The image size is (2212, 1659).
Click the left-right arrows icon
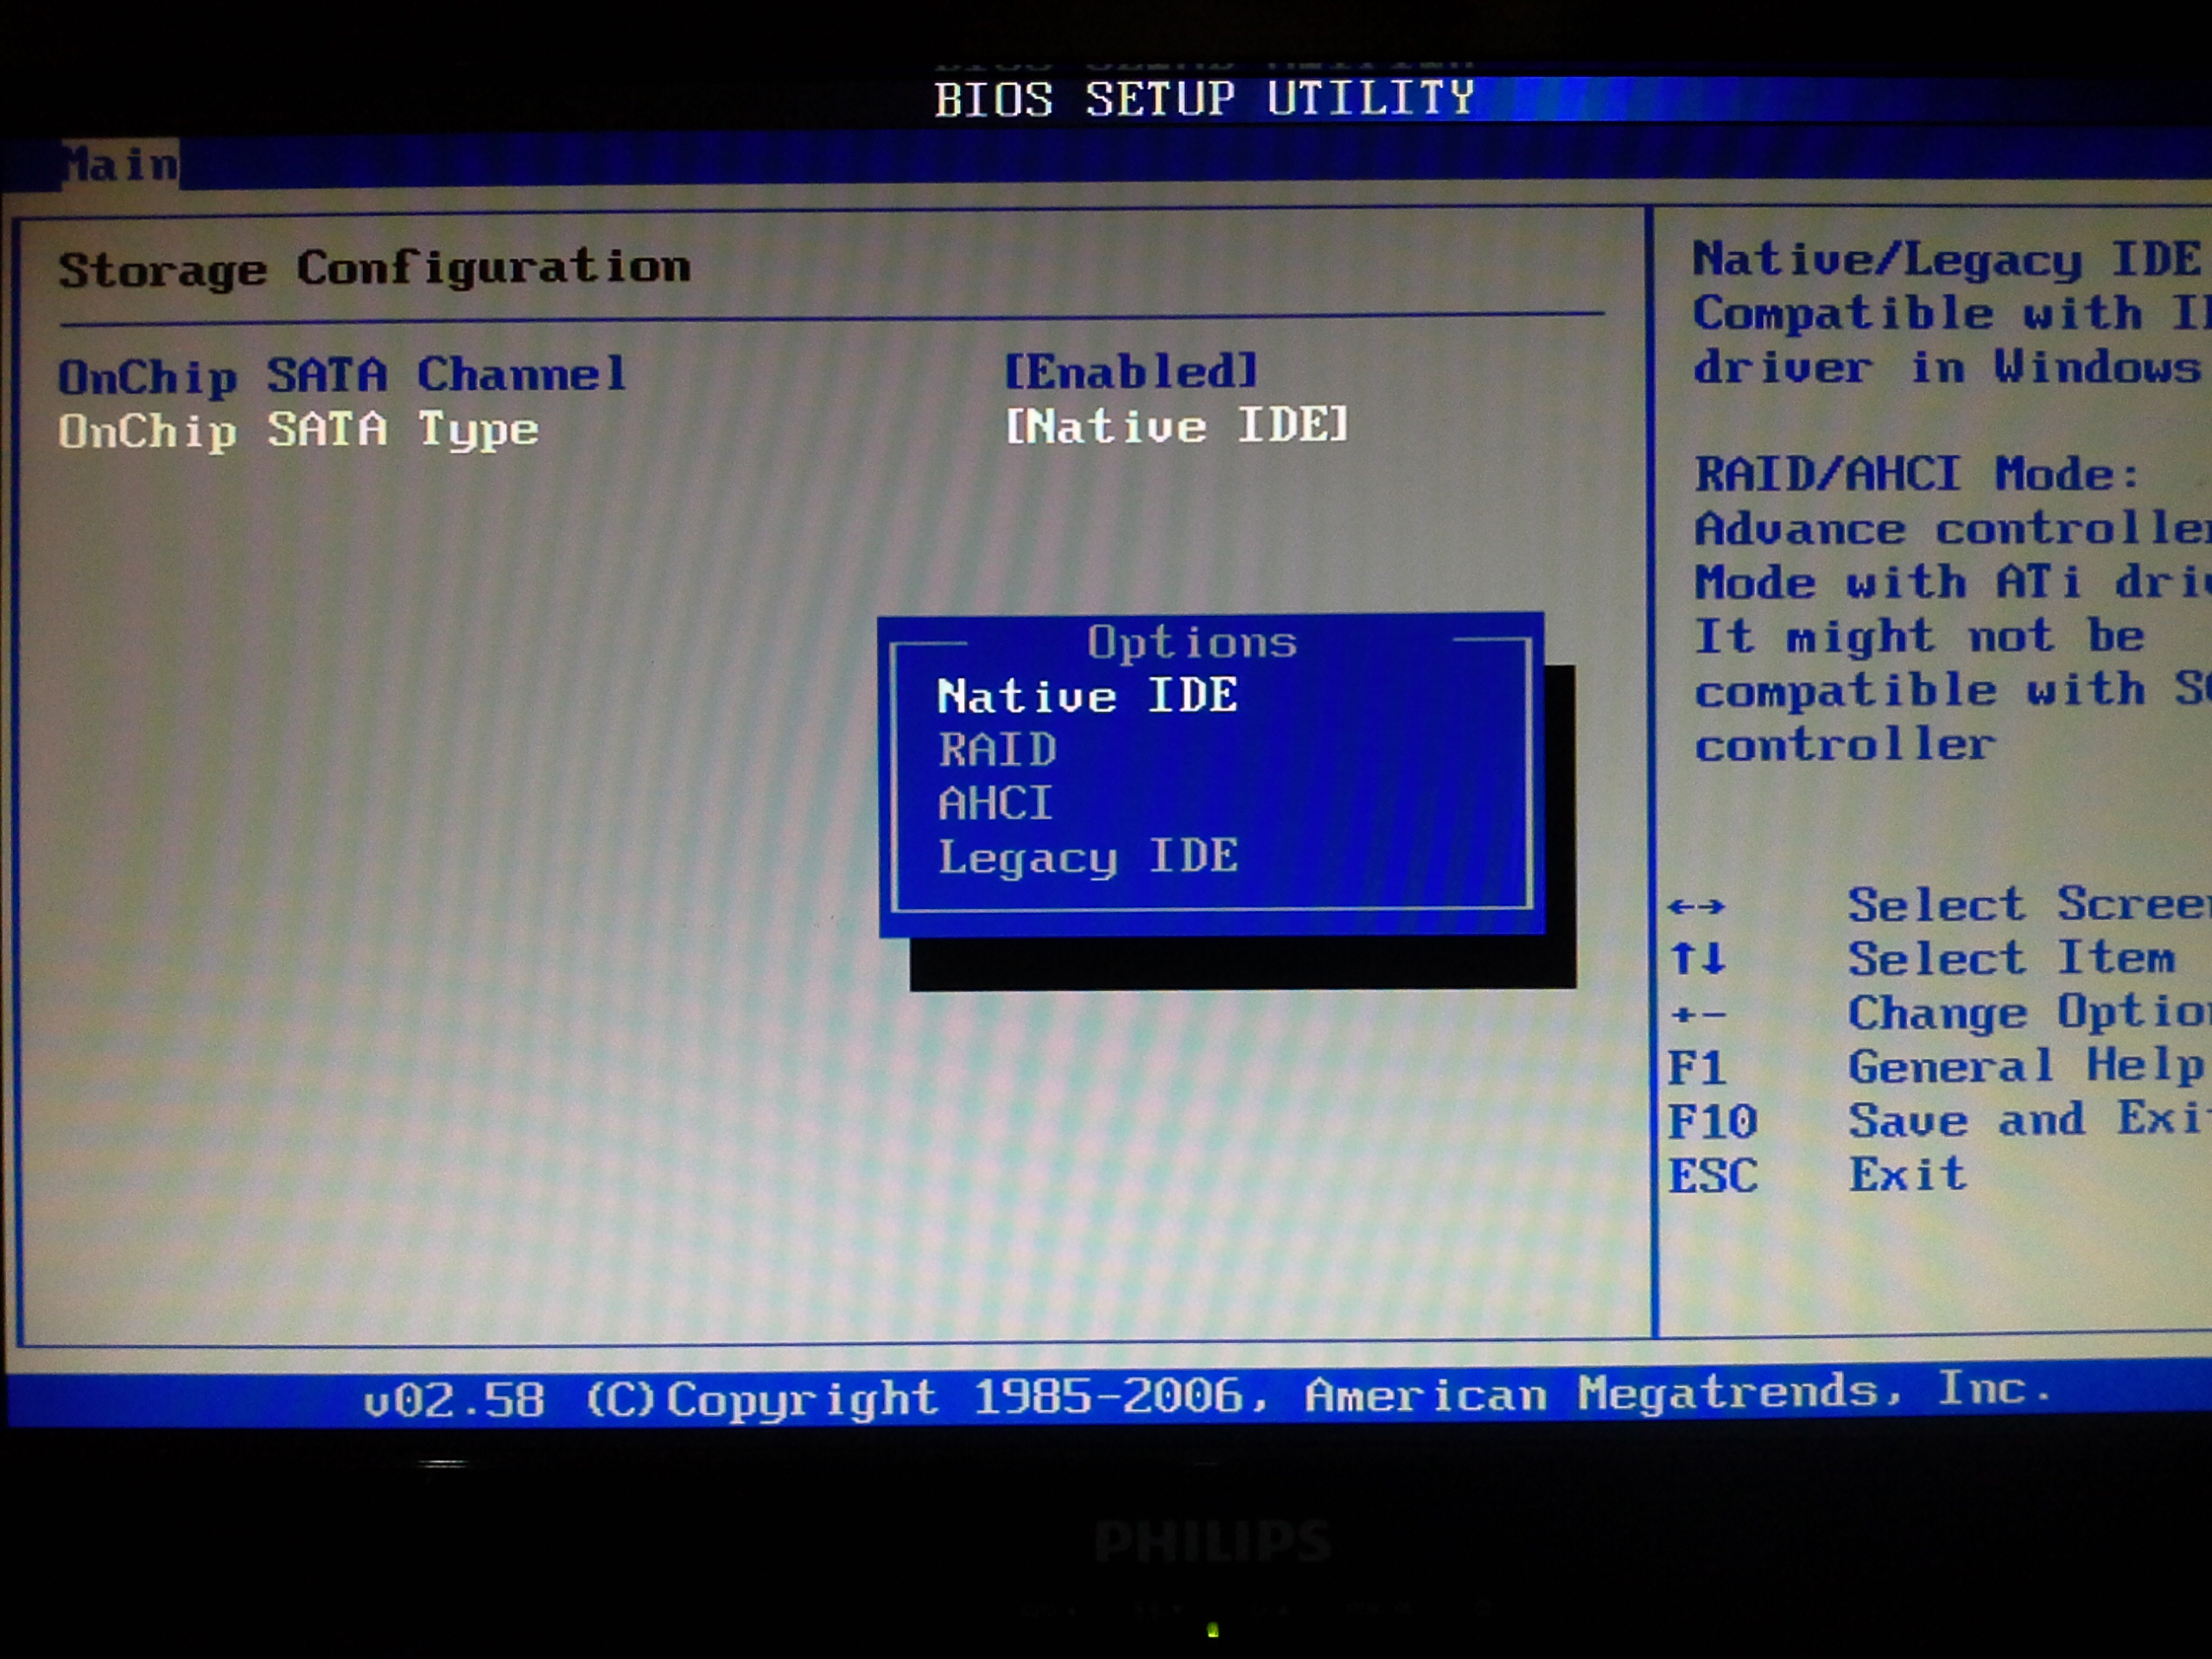point(1696,907)
